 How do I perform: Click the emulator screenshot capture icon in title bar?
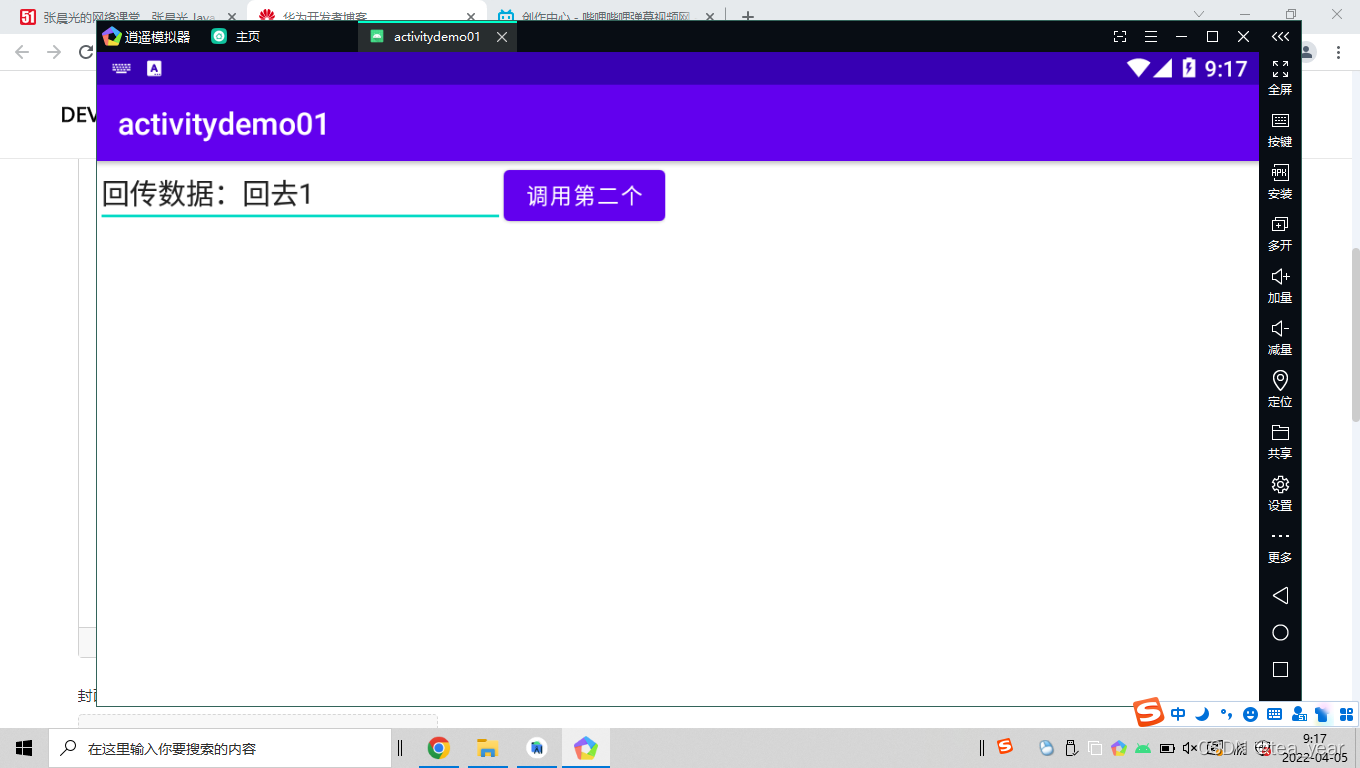click(1120, 37)
